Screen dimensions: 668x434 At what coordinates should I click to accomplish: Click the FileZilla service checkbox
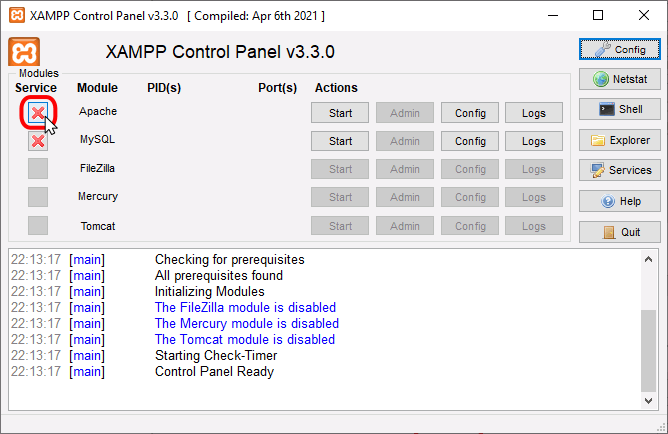38,169
